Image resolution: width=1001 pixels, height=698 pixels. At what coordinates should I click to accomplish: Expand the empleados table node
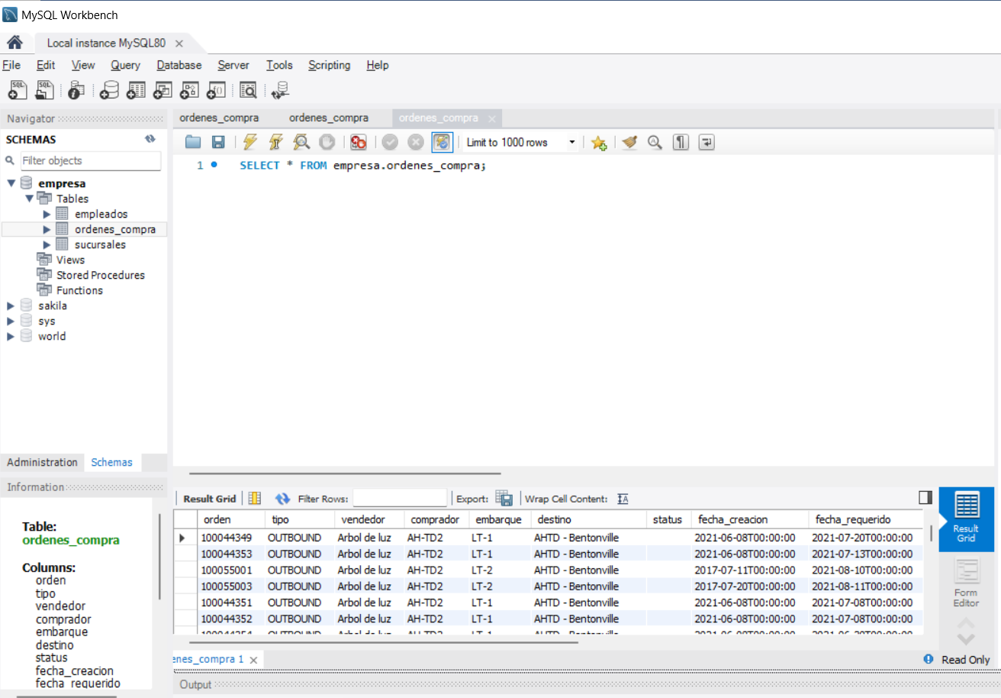47,214
